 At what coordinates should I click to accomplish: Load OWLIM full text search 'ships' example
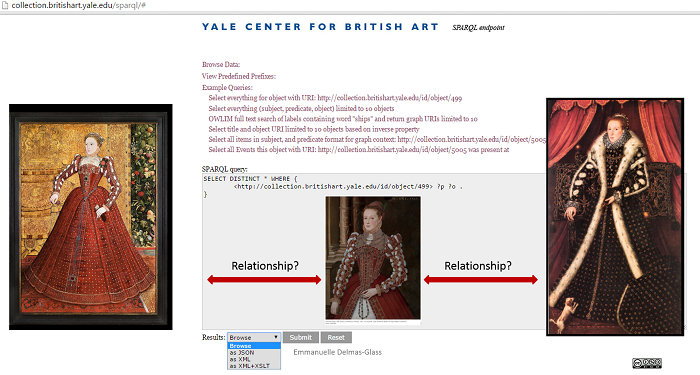coord(343,119)
